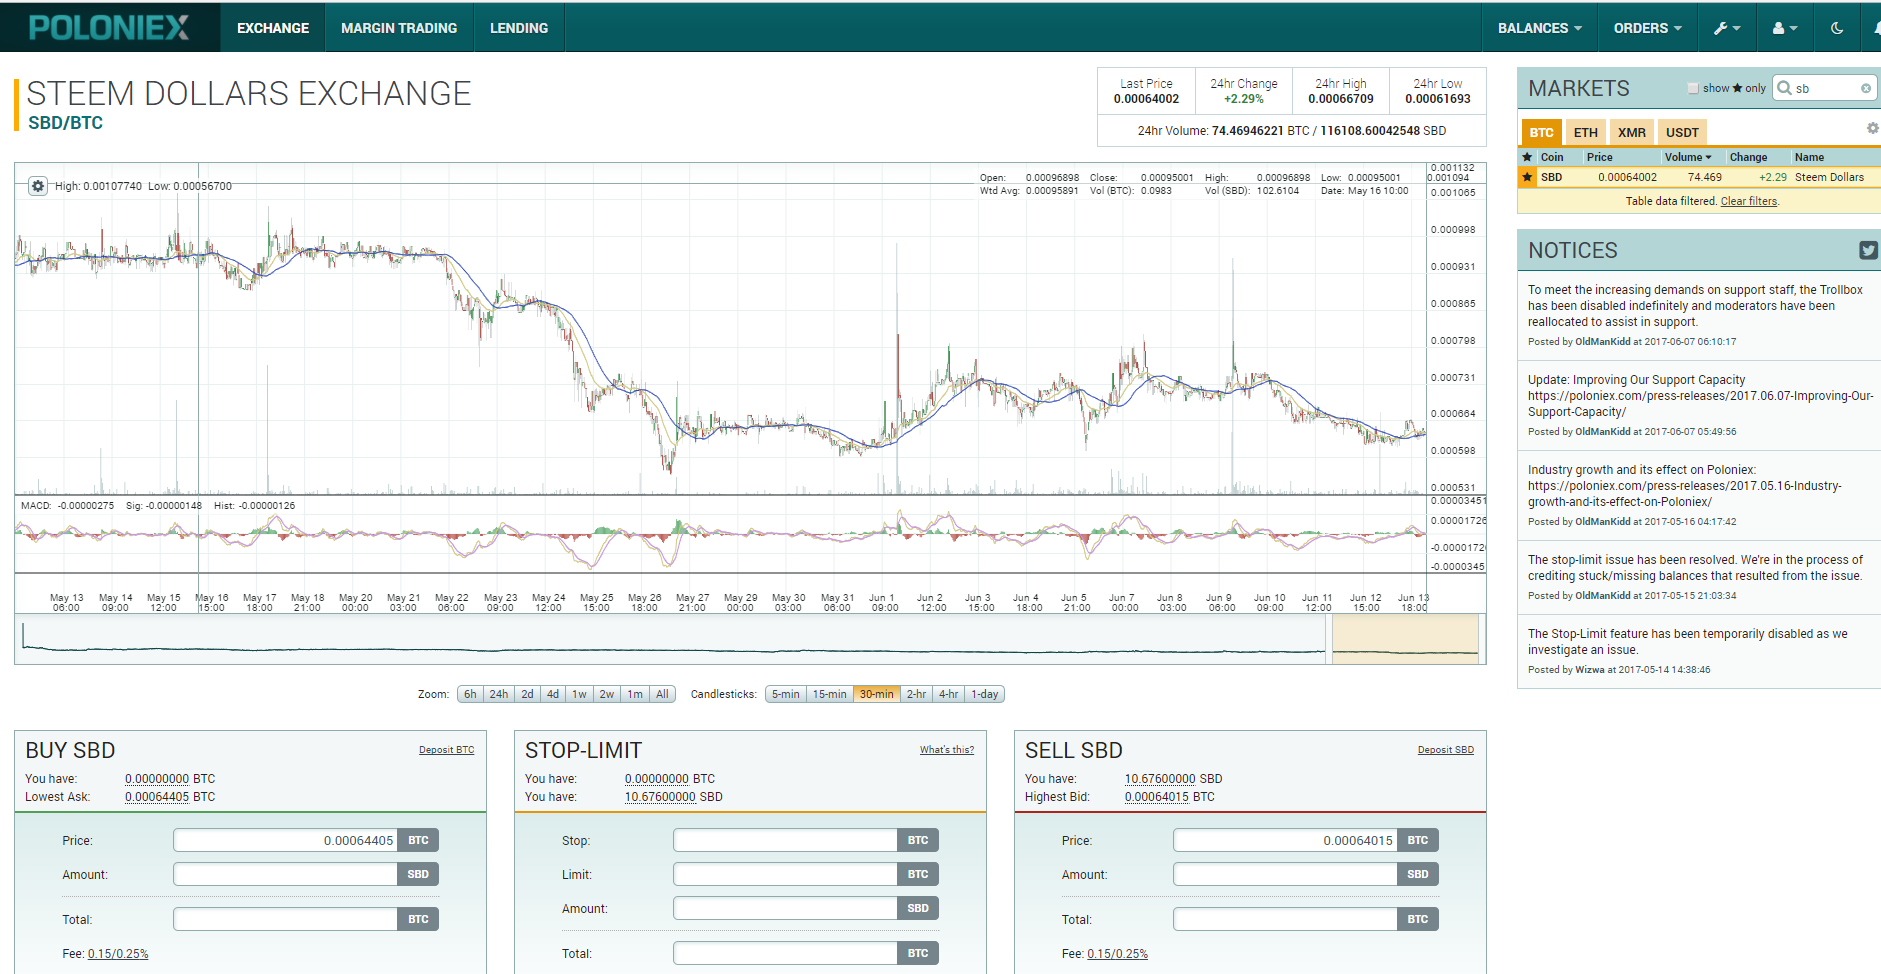This screenshot has height=974, width=1881.
Task: Select 15-min candlesticks
Action: [829, 694]
